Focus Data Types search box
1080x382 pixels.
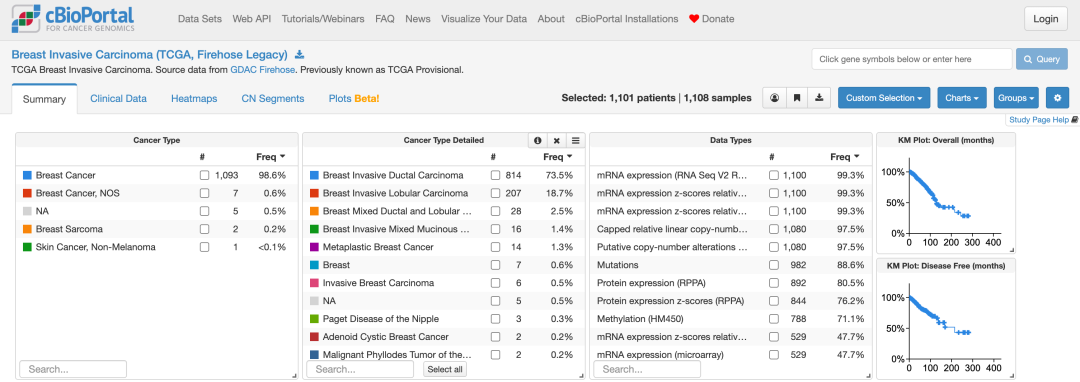click(x=647, y=369)
